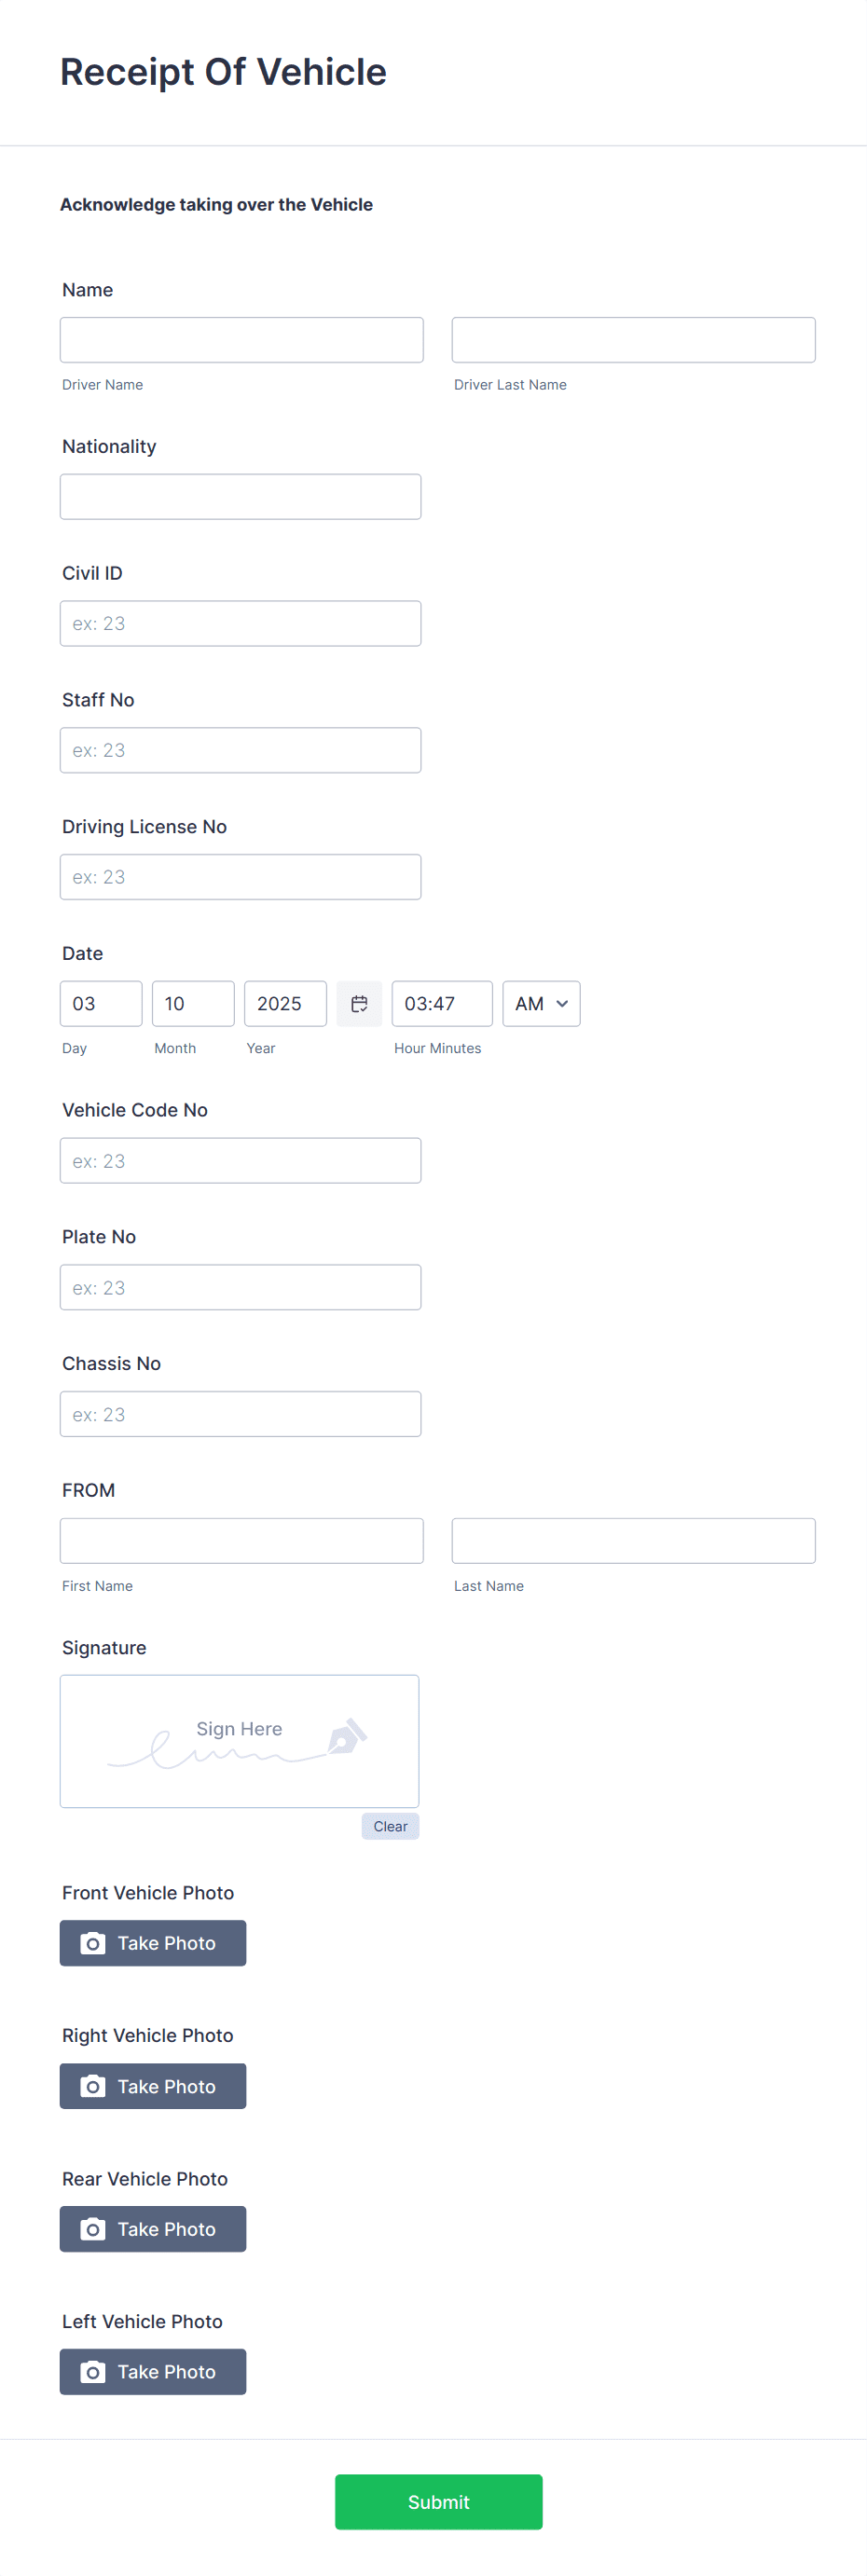Click camera icon under Rear Vehicle Photo
Image resolution: width=867 pixels, height=2576 pixels.
tap(93, 2229)
